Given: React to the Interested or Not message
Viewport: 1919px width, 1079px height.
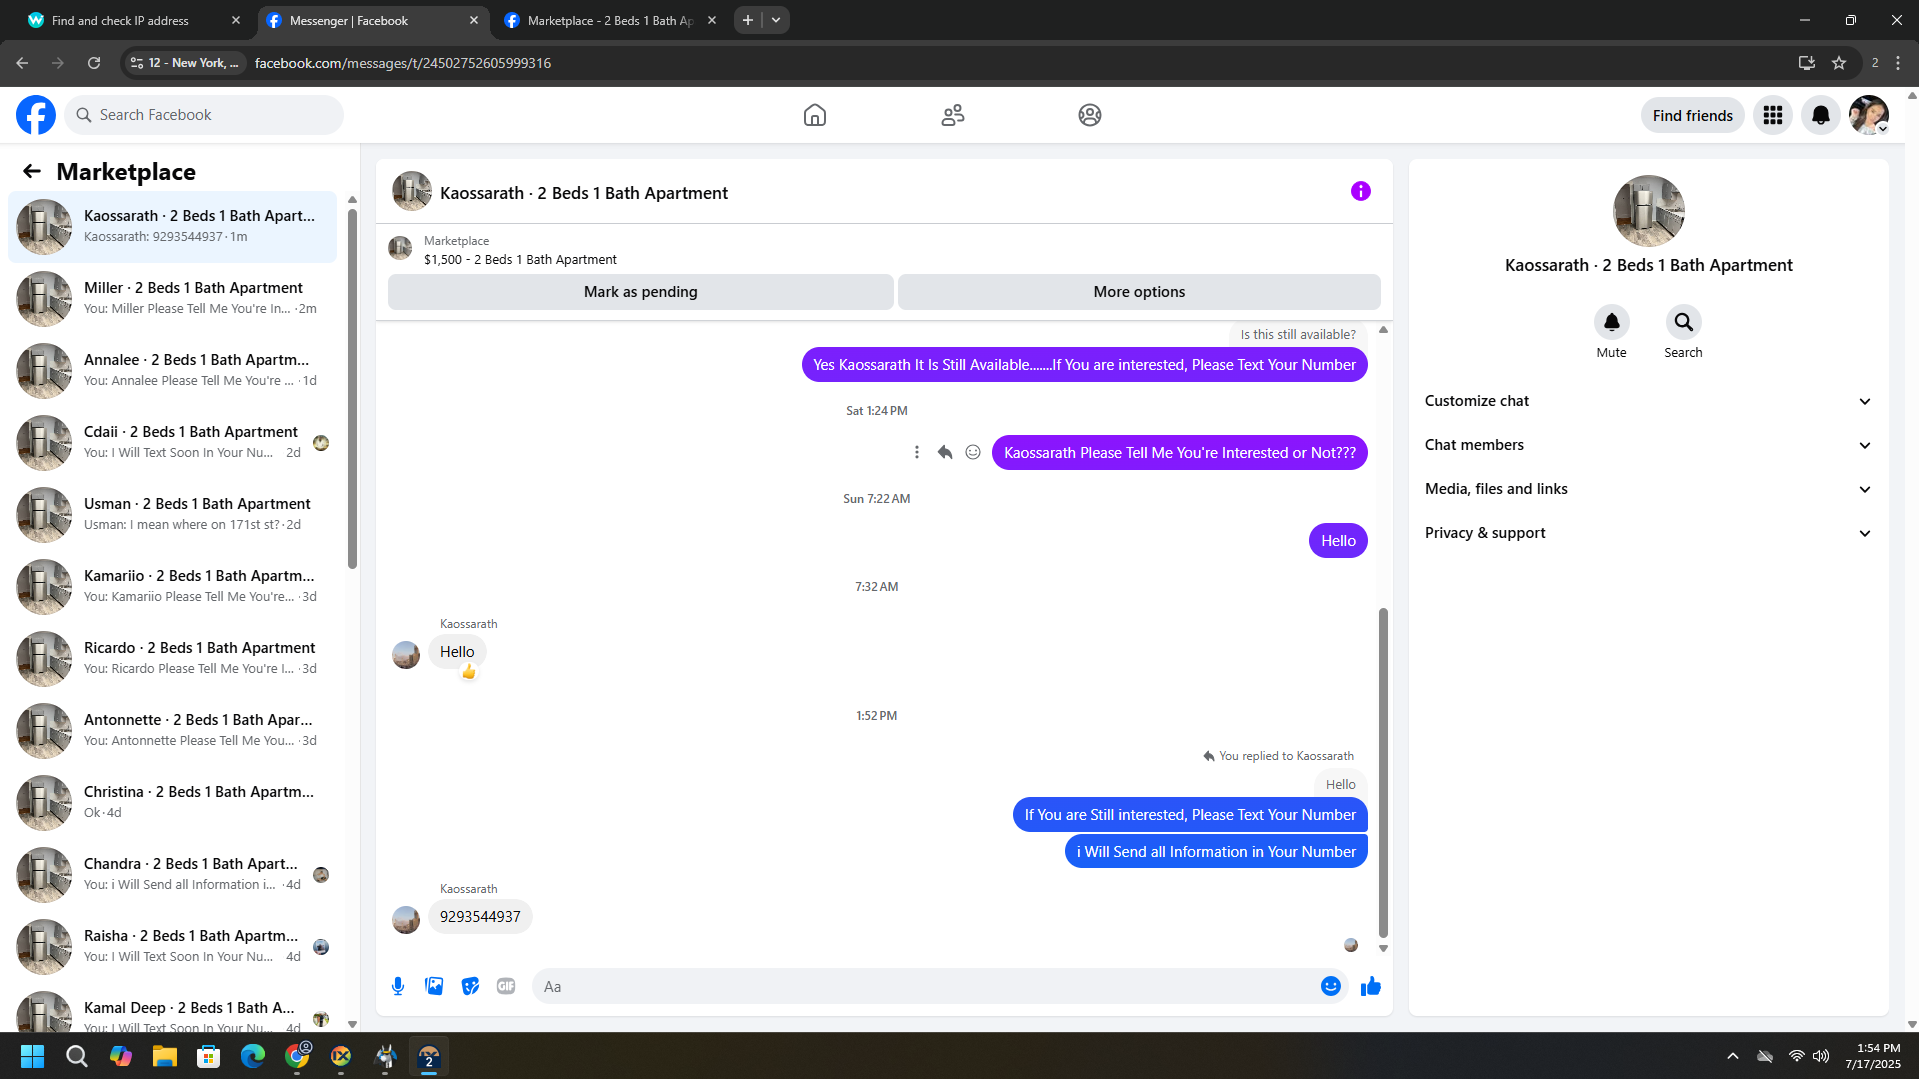Looking at the screenshot, I should 973,452.
